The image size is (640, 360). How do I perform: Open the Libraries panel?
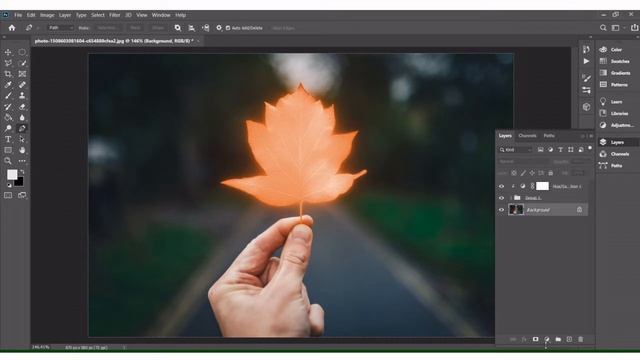pyautogui.click(x=614, y=113)
